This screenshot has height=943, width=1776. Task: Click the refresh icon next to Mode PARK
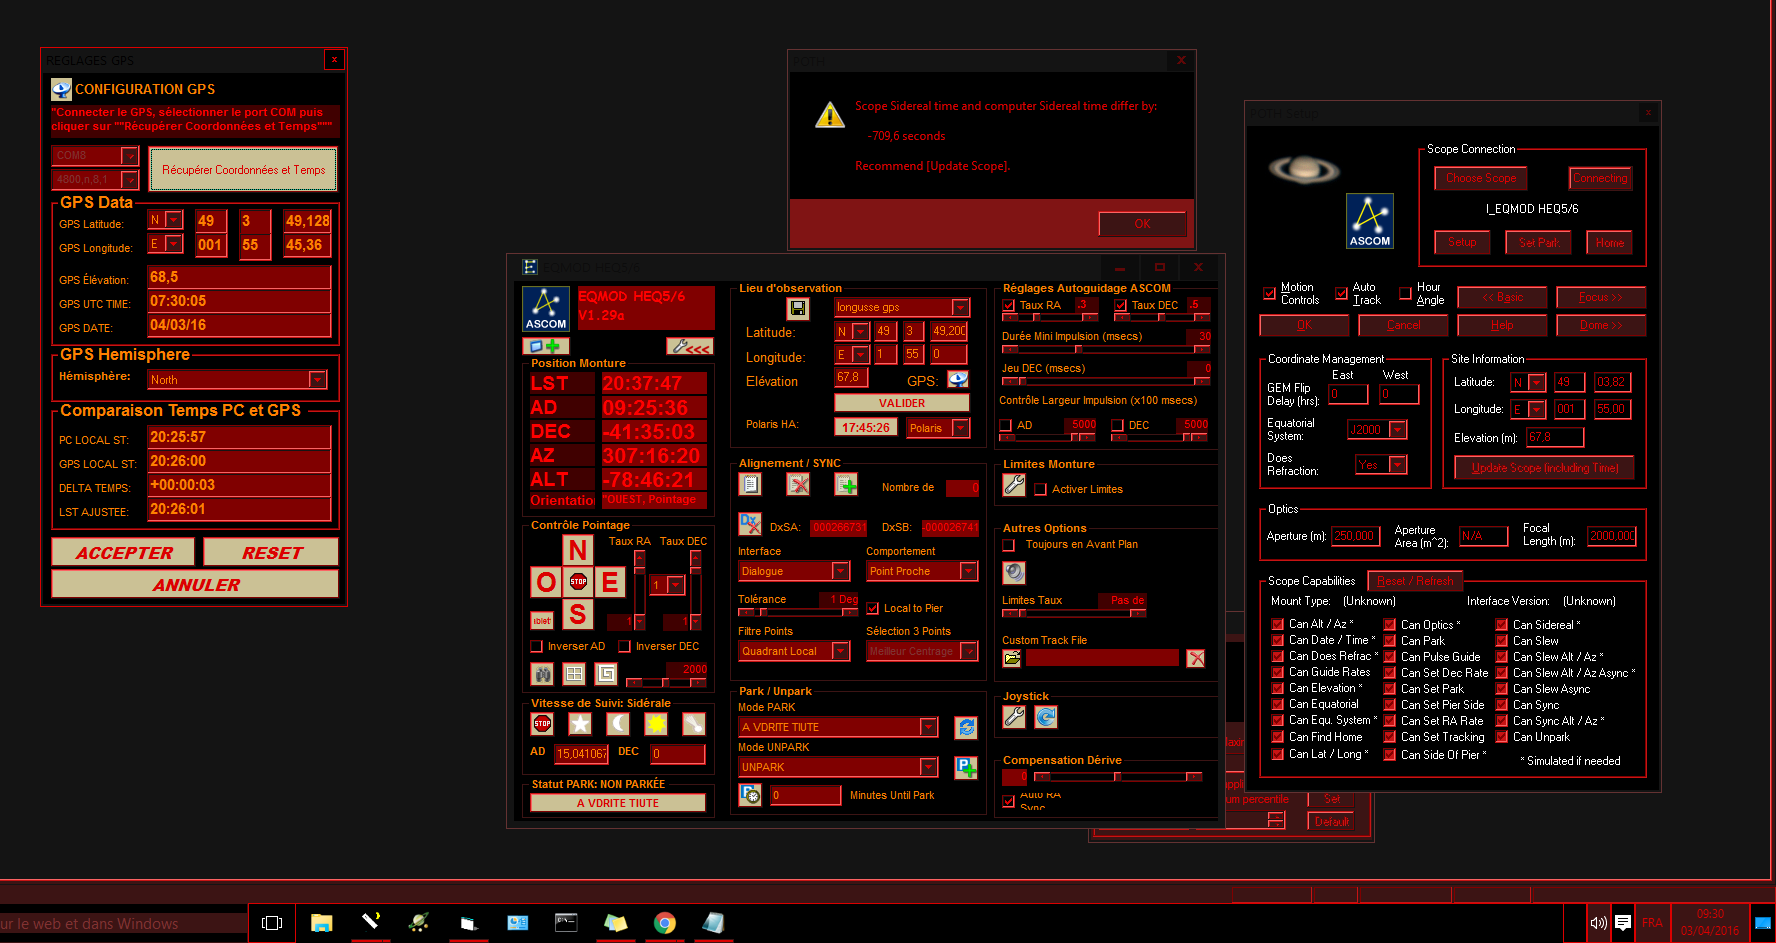coord(966,727)
